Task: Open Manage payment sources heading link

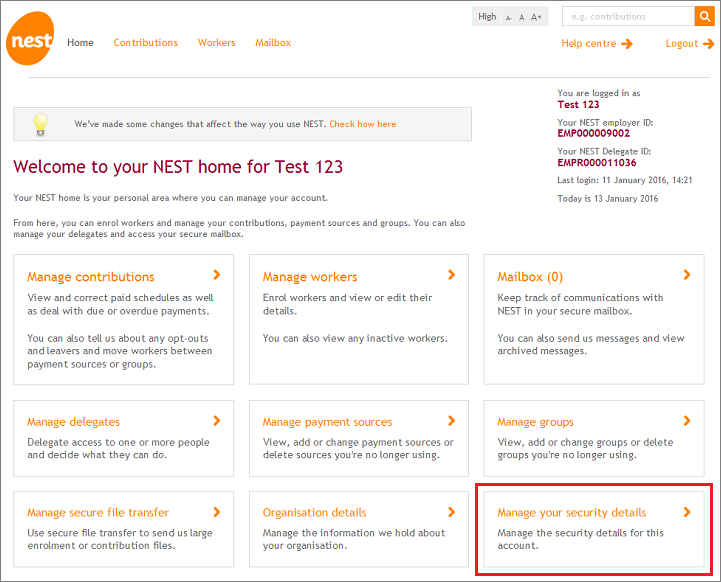Action: tap(327, 422)
